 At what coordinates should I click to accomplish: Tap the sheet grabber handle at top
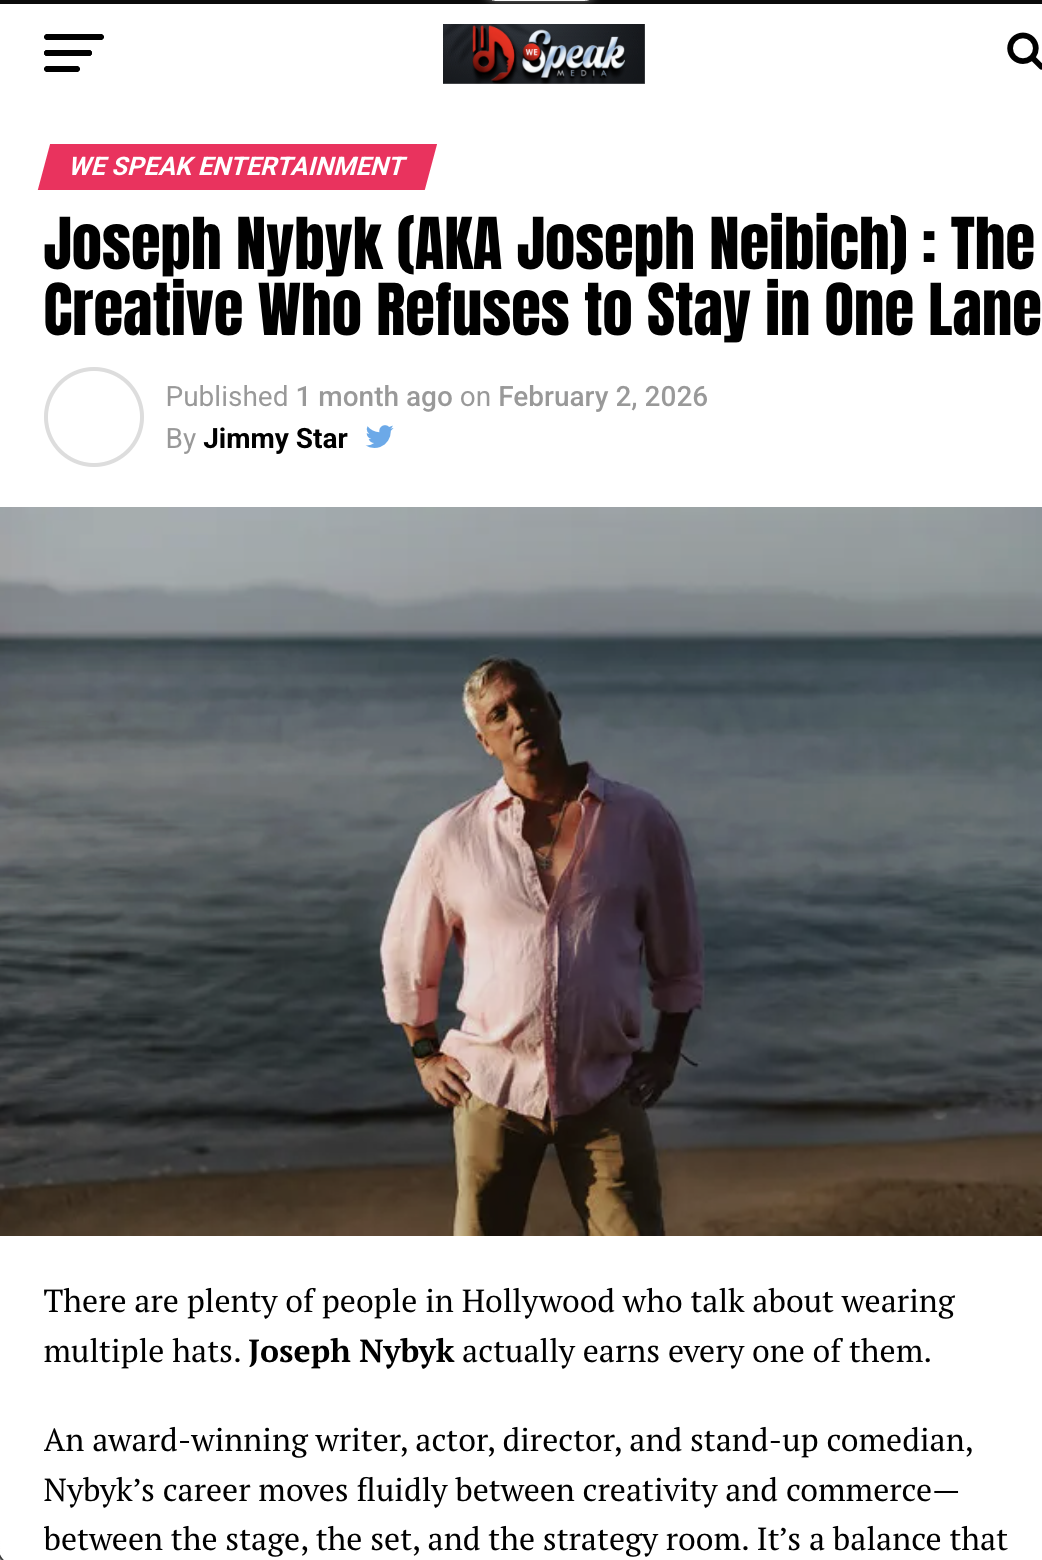[540, 2]
